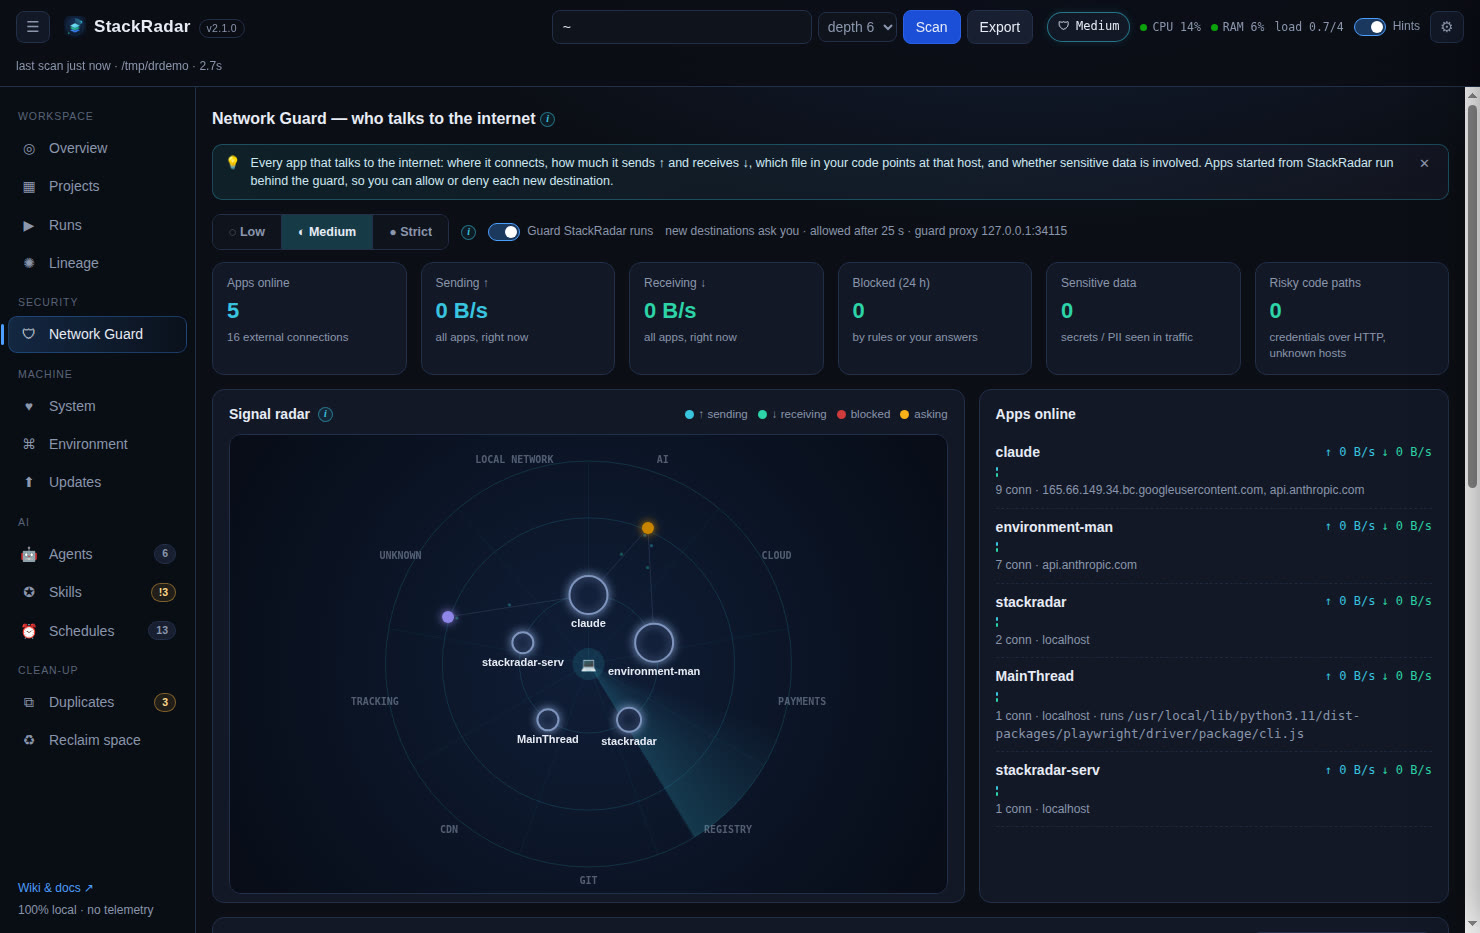Click the Risky code paths card
The image size is (1480, 933).
click(1351, 318)
